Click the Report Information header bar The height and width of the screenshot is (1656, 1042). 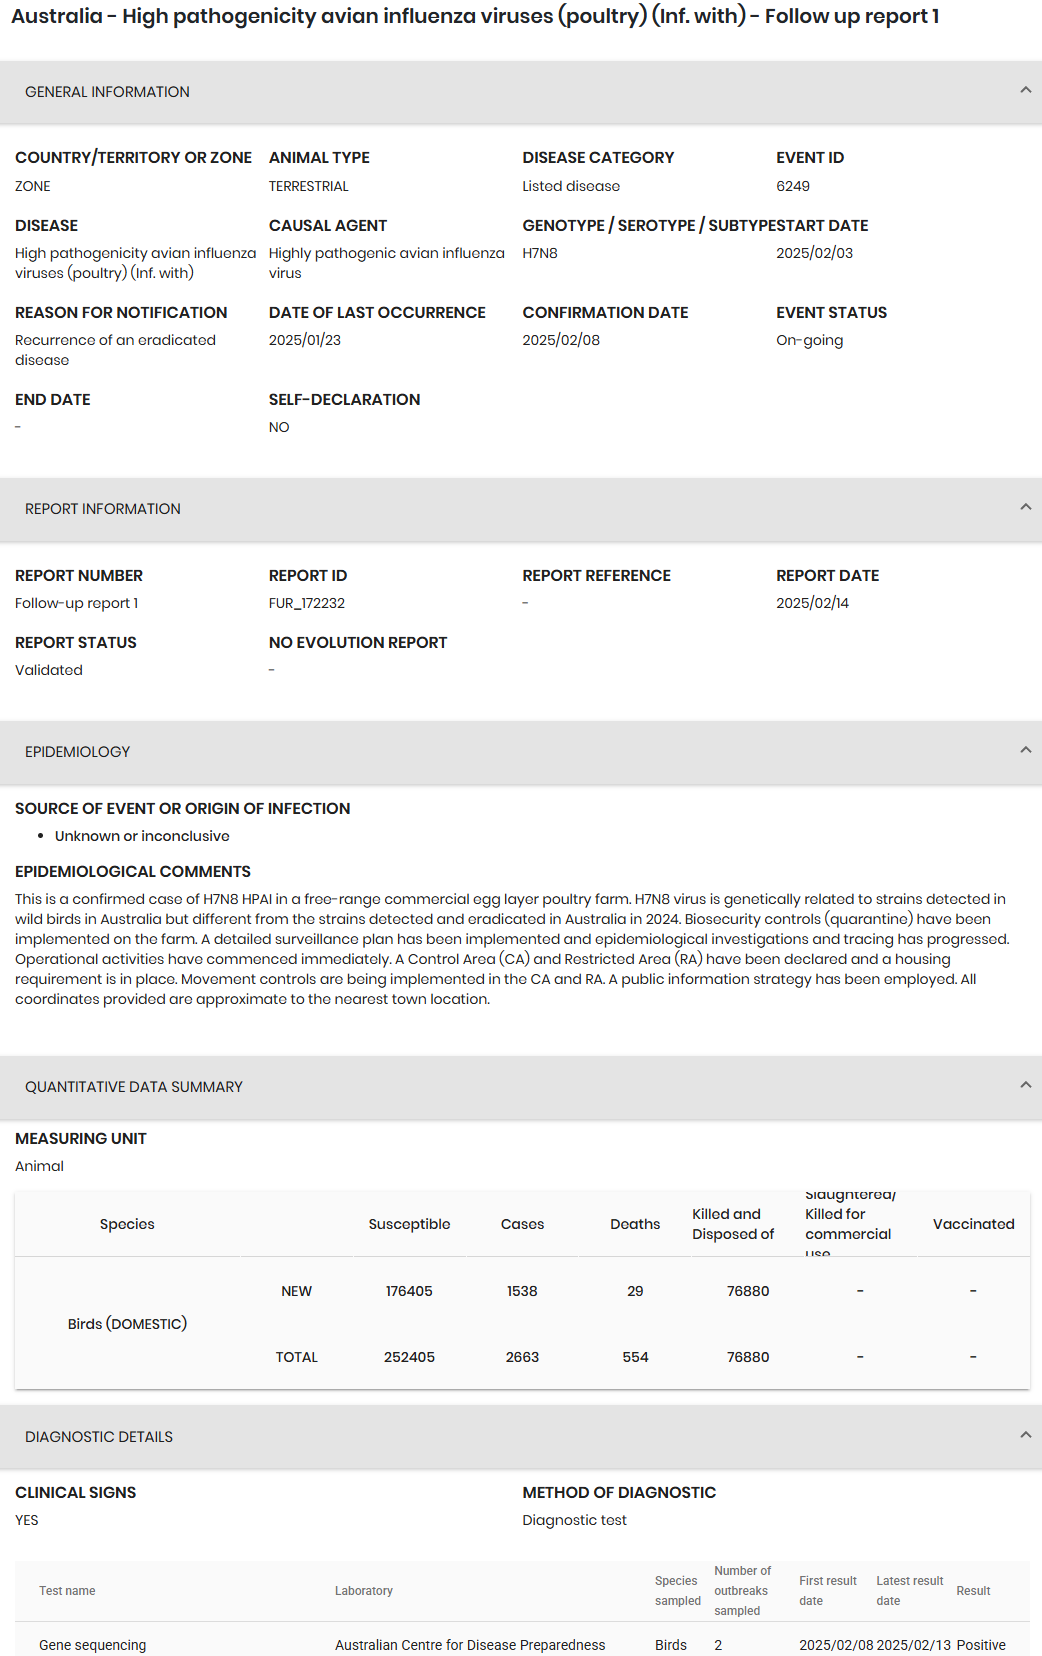(x=521, y=509)
